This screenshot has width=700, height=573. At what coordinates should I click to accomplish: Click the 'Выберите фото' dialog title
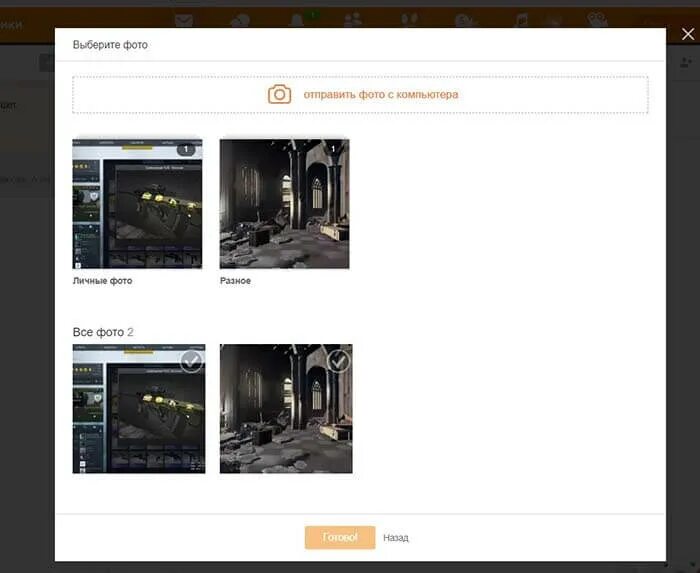[x=110, y=45]
